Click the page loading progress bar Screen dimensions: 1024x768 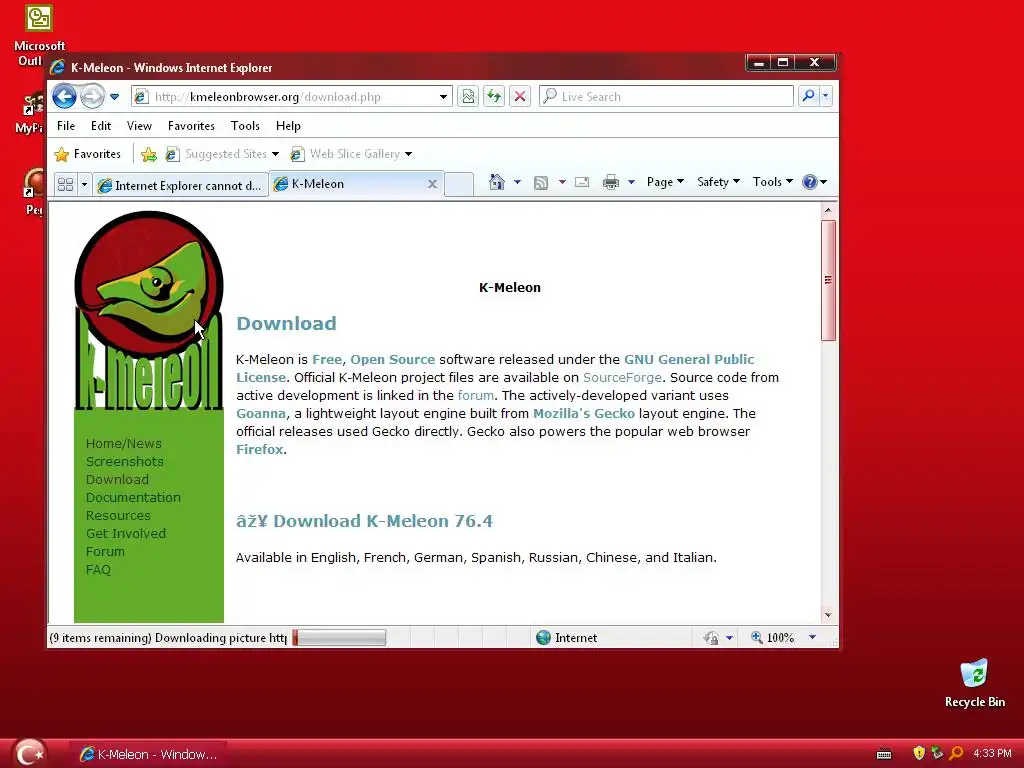[x=339, y=638]
